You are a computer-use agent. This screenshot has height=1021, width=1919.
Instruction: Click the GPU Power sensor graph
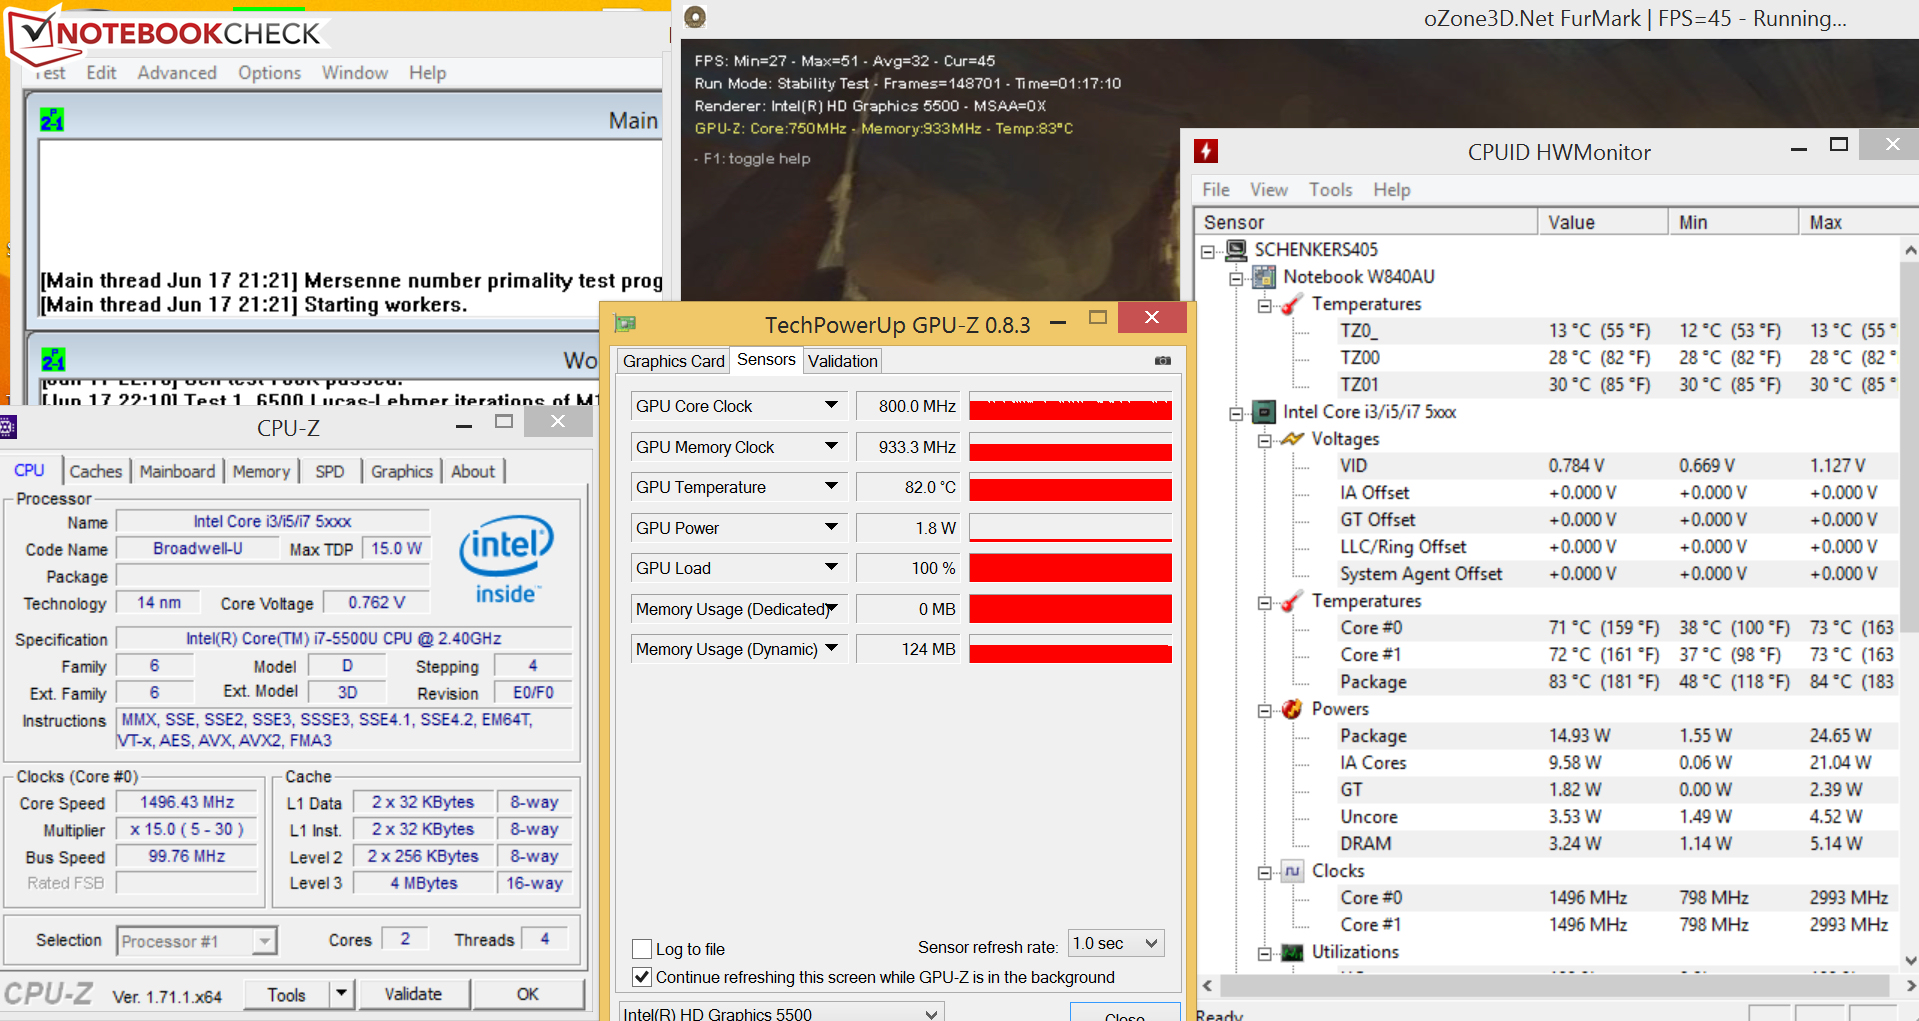click(x=1070, y=528)
